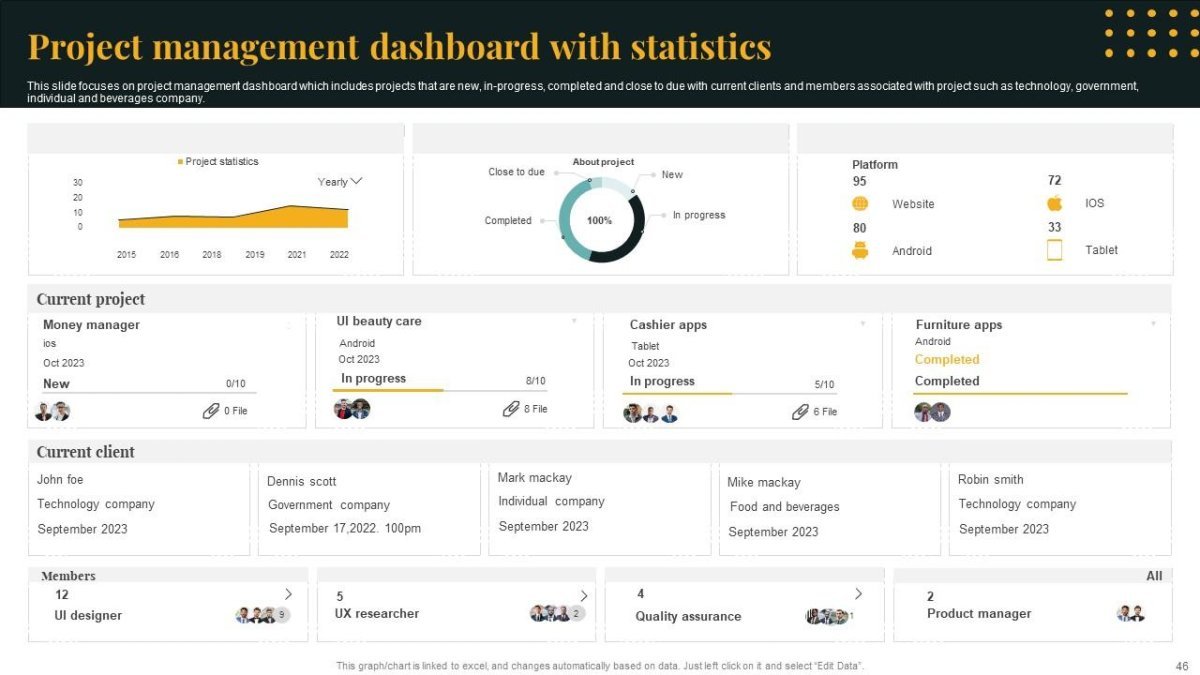
Task: Open the Quality assurance card chevron
Action: click(x=857, y=594)
